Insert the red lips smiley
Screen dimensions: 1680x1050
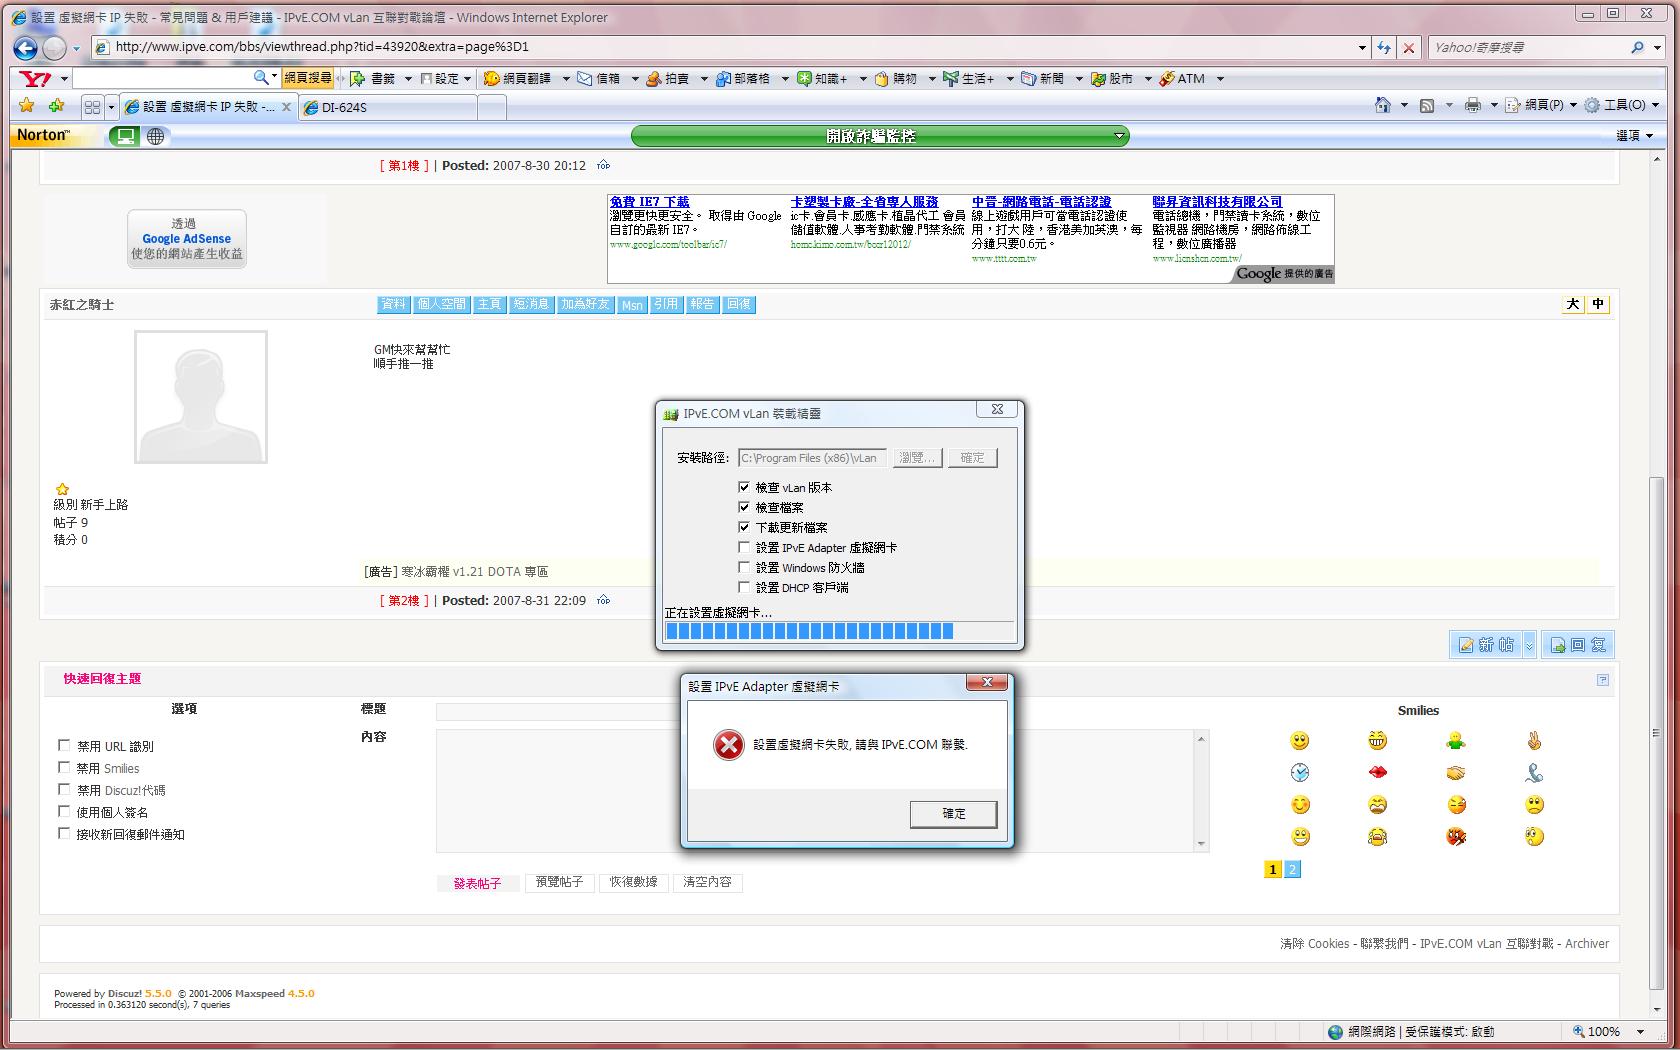(1377, 773)
